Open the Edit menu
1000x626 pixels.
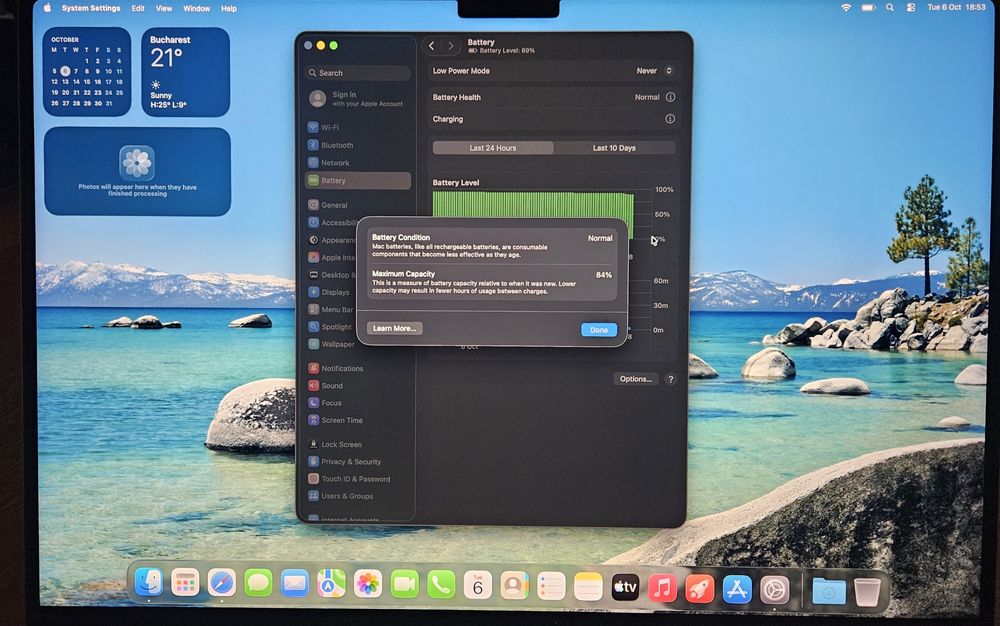138,8
